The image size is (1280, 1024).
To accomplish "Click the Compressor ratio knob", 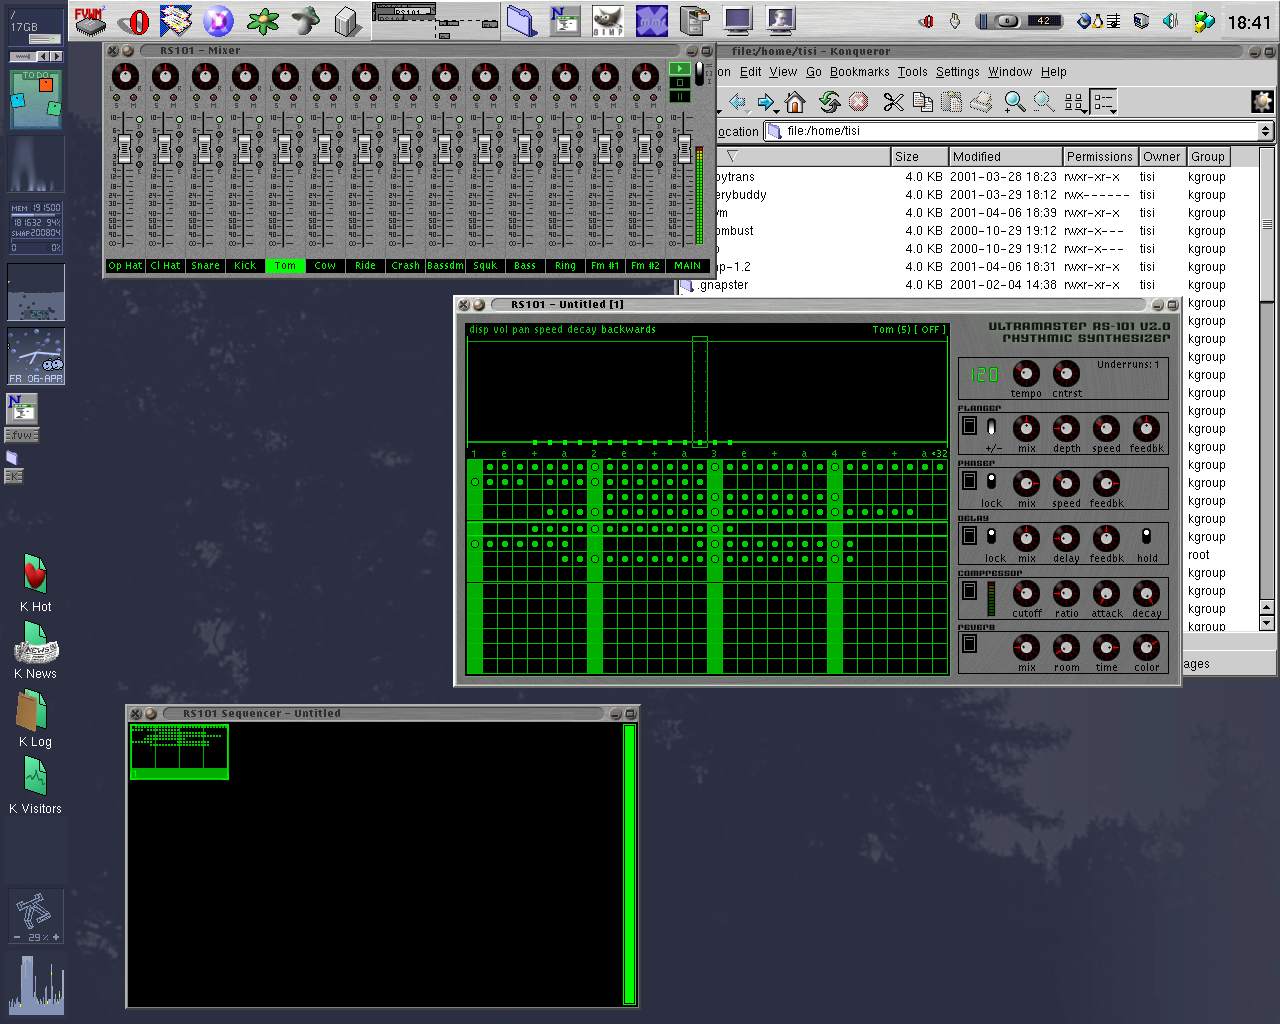I will tap(1066, 594).
